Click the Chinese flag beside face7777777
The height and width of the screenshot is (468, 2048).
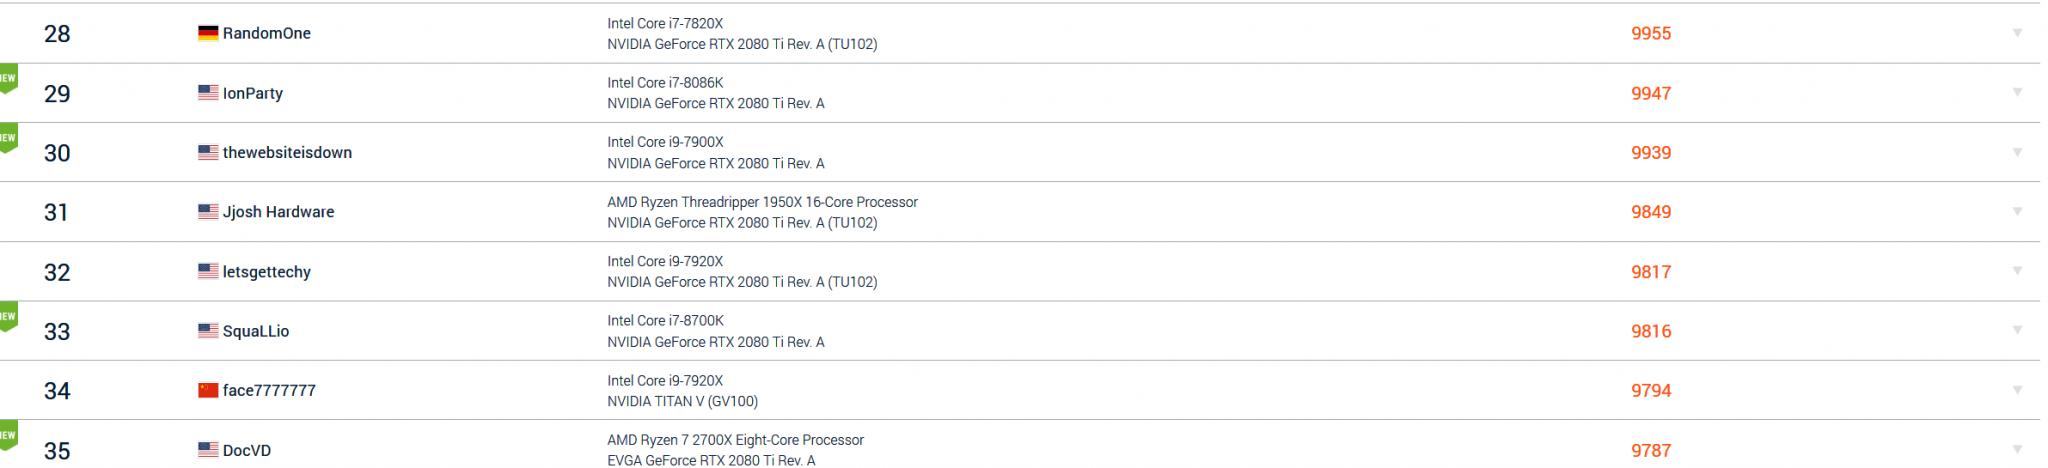pyautogui.click(x=208, y=390)
